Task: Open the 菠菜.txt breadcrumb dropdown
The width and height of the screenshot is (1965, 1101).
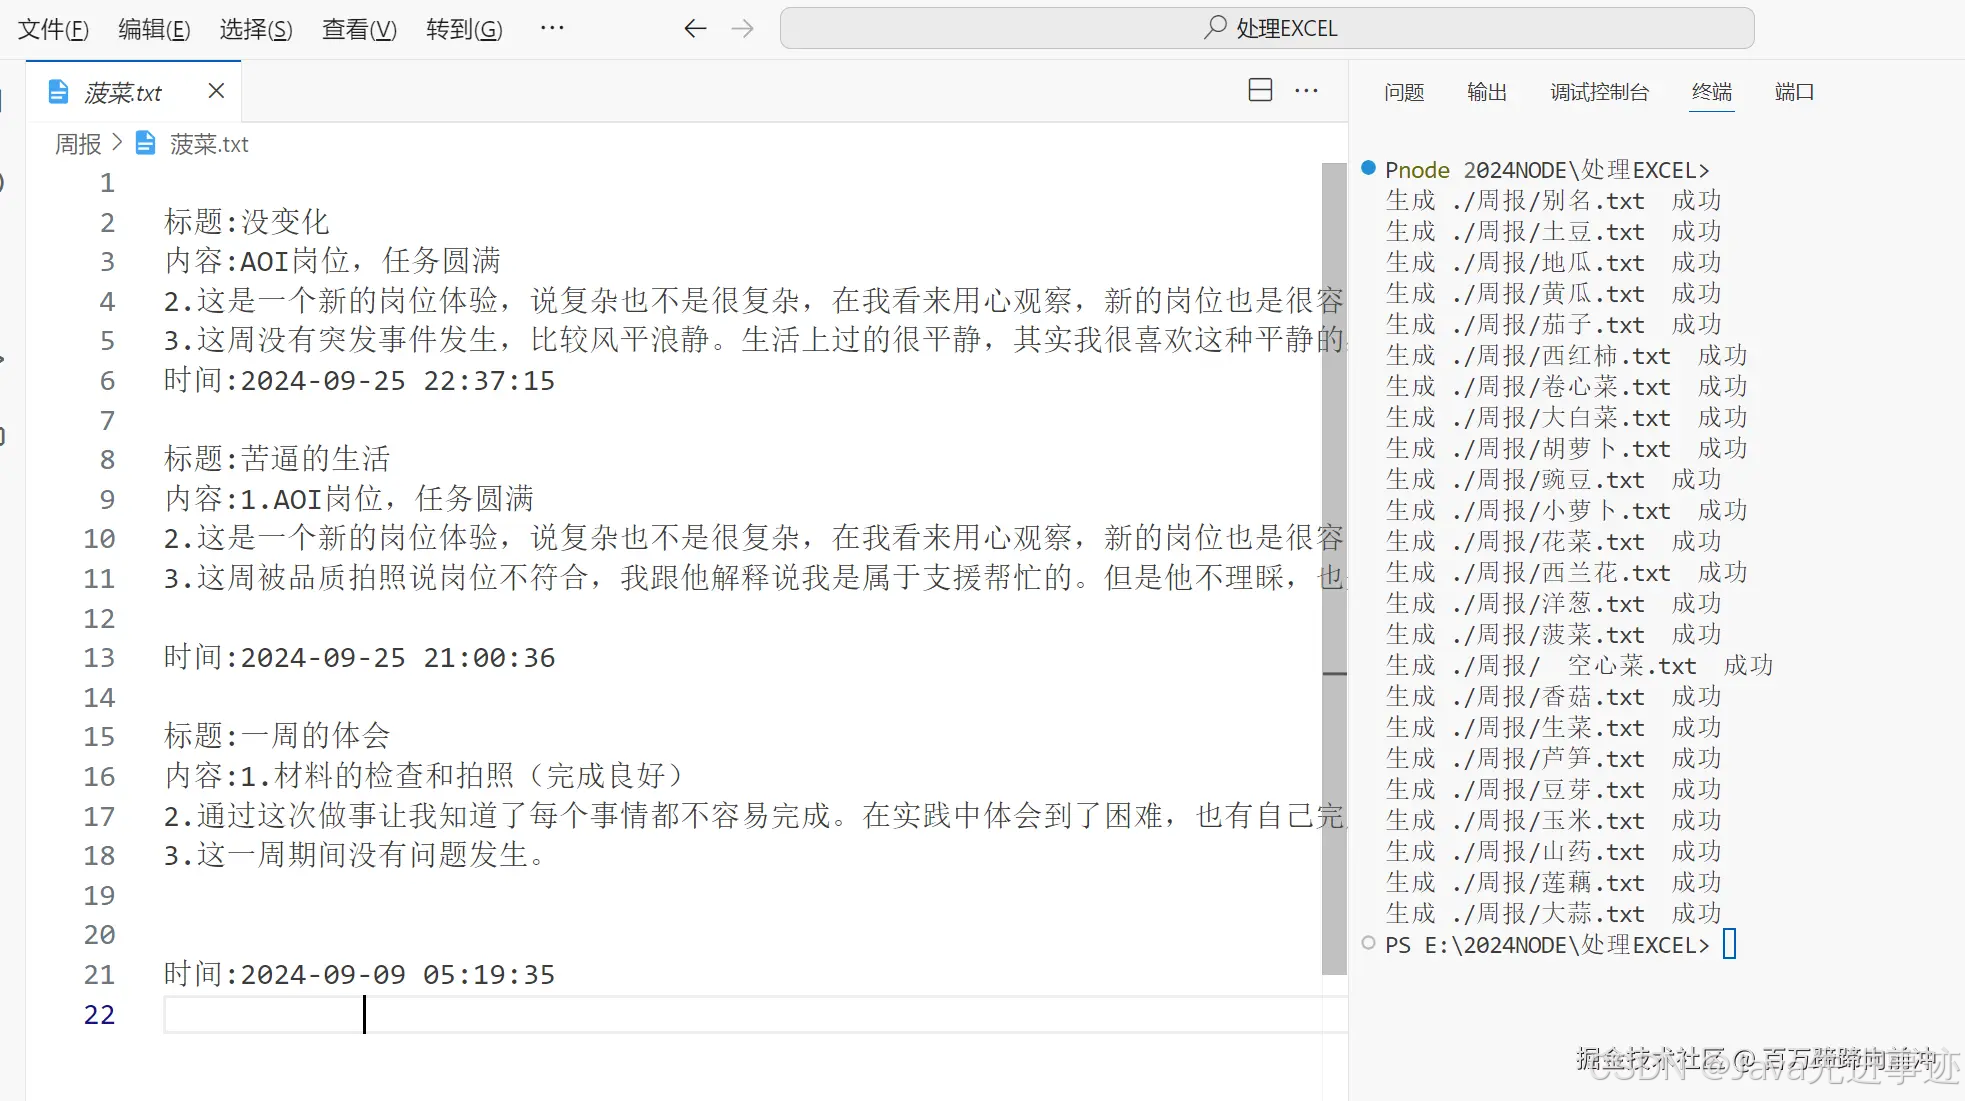Action: pos(208,143)
